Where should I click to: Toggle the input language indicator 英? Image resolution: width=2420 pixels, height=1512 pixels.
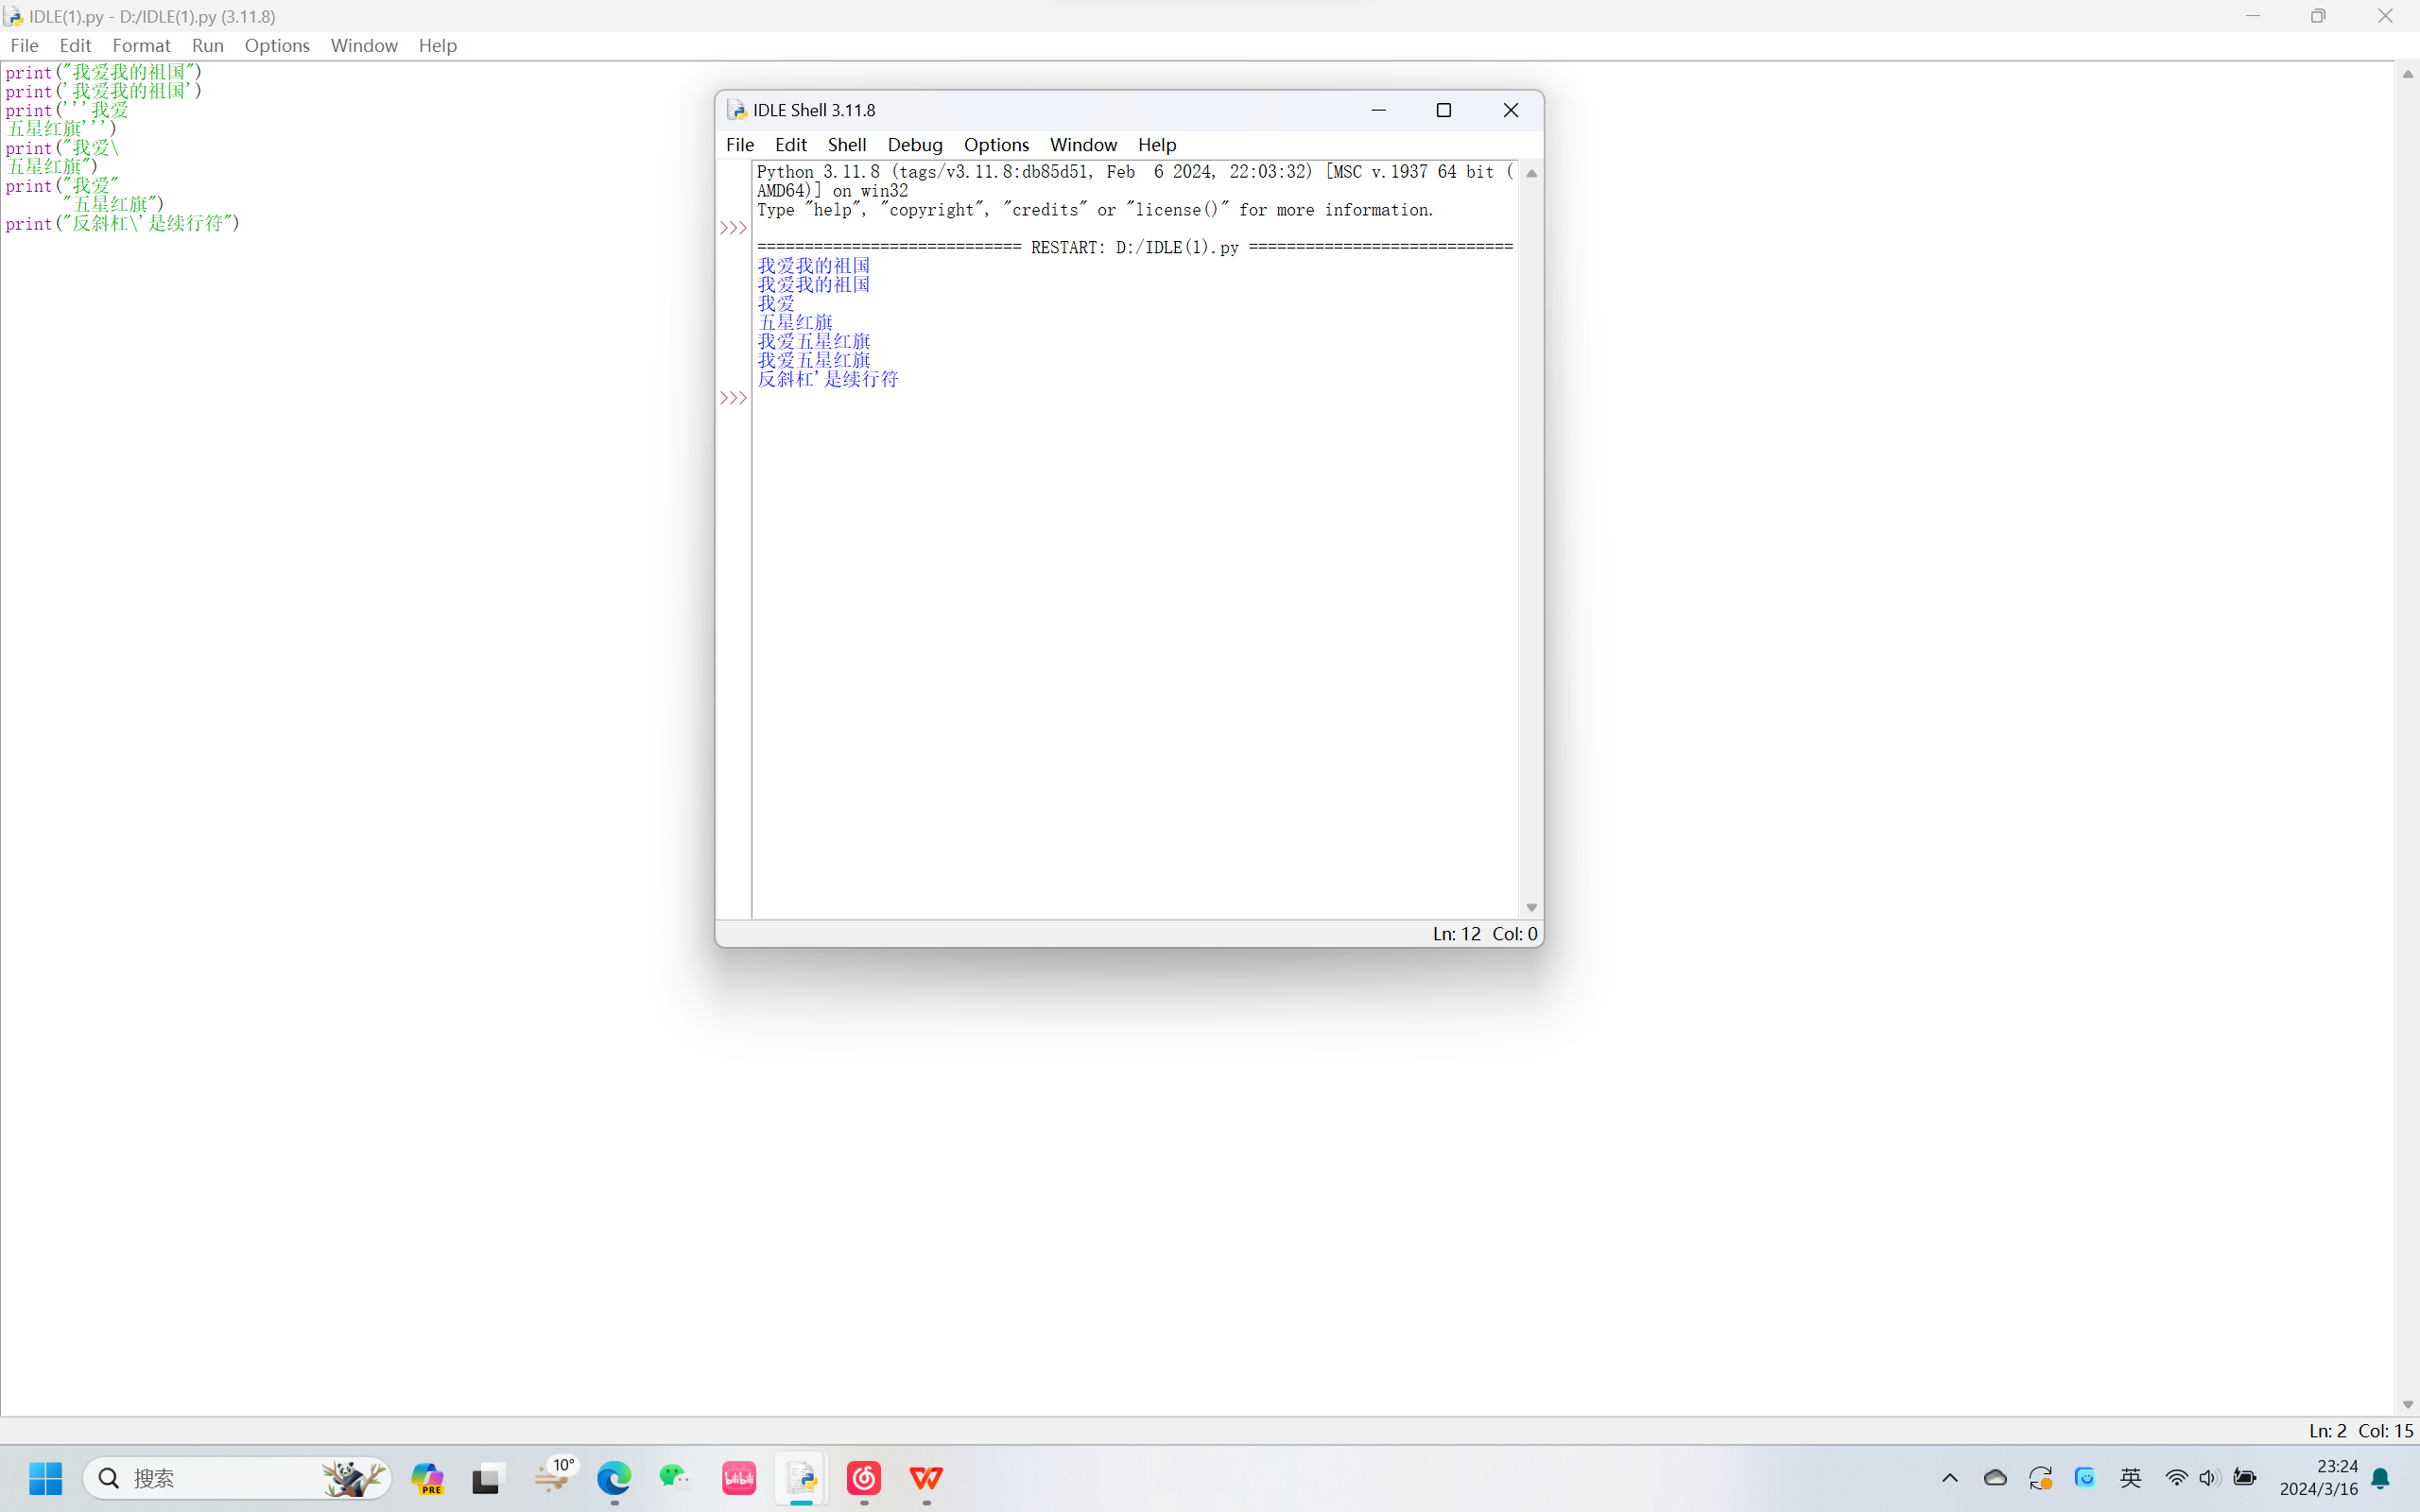coord(2131,1477)
